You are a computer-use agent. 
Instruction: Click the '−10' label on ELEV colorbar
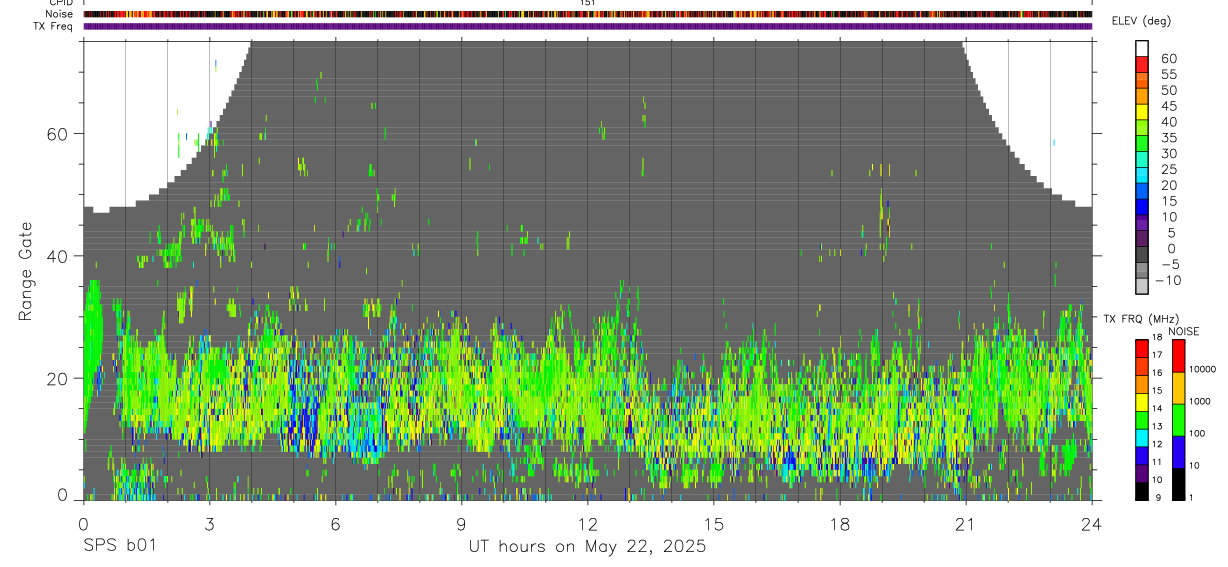(x=1169, y=280)
